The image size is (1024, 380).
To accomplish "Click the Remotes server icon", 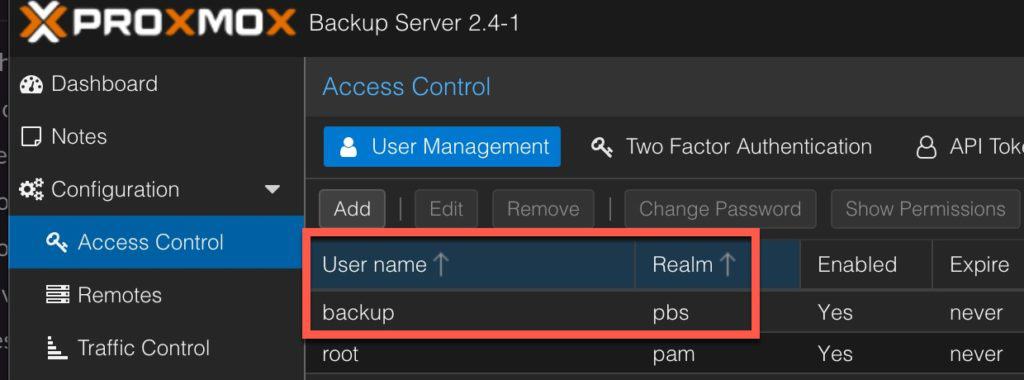I will (x=57, y=295).
